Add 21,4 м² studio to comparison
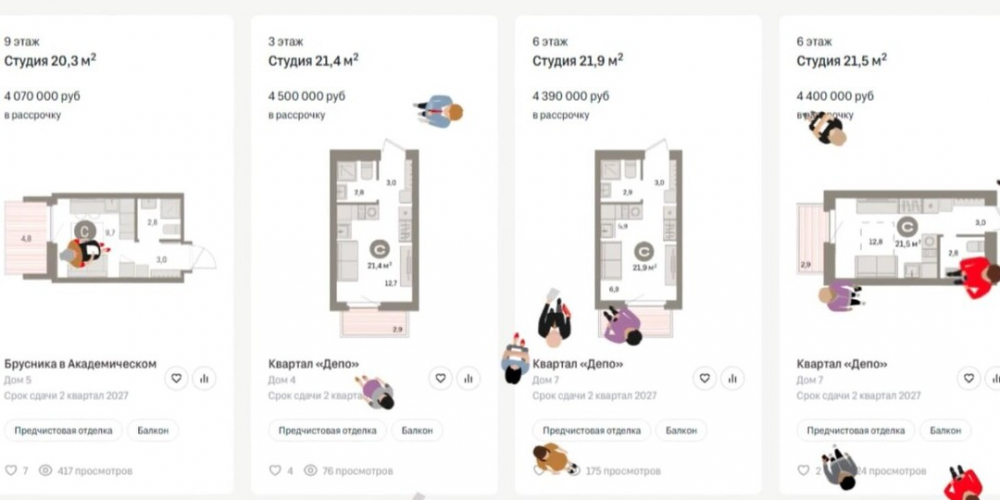The image size is (1000, 500). click(x=468, y=378)
